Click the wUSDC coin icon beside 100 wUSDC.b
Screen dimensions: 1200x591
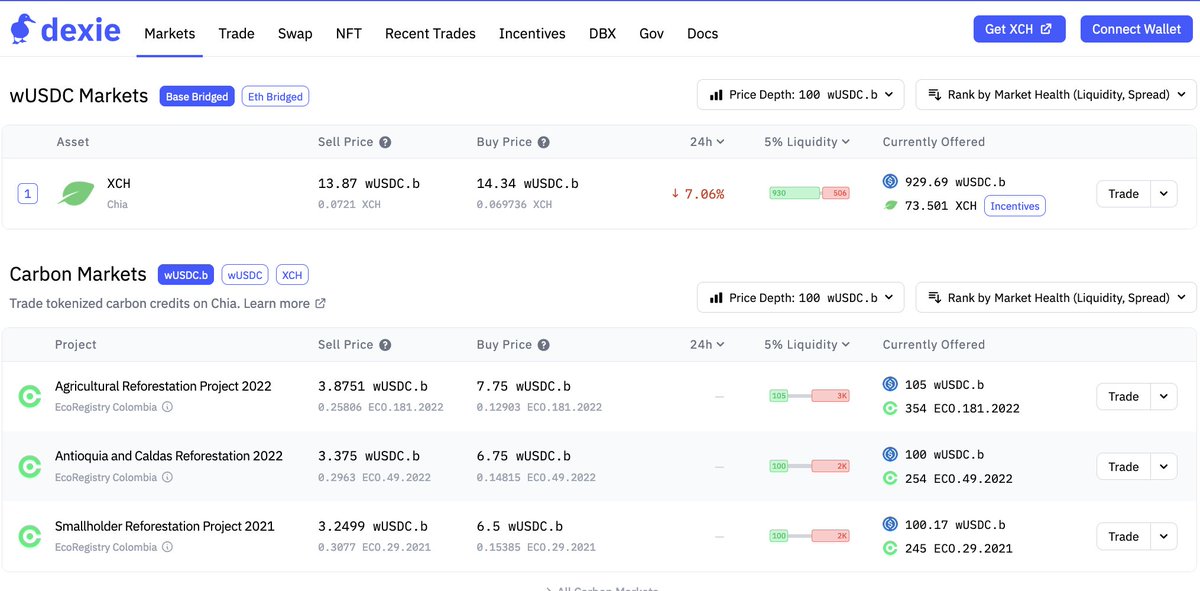[x=890, y=454]
